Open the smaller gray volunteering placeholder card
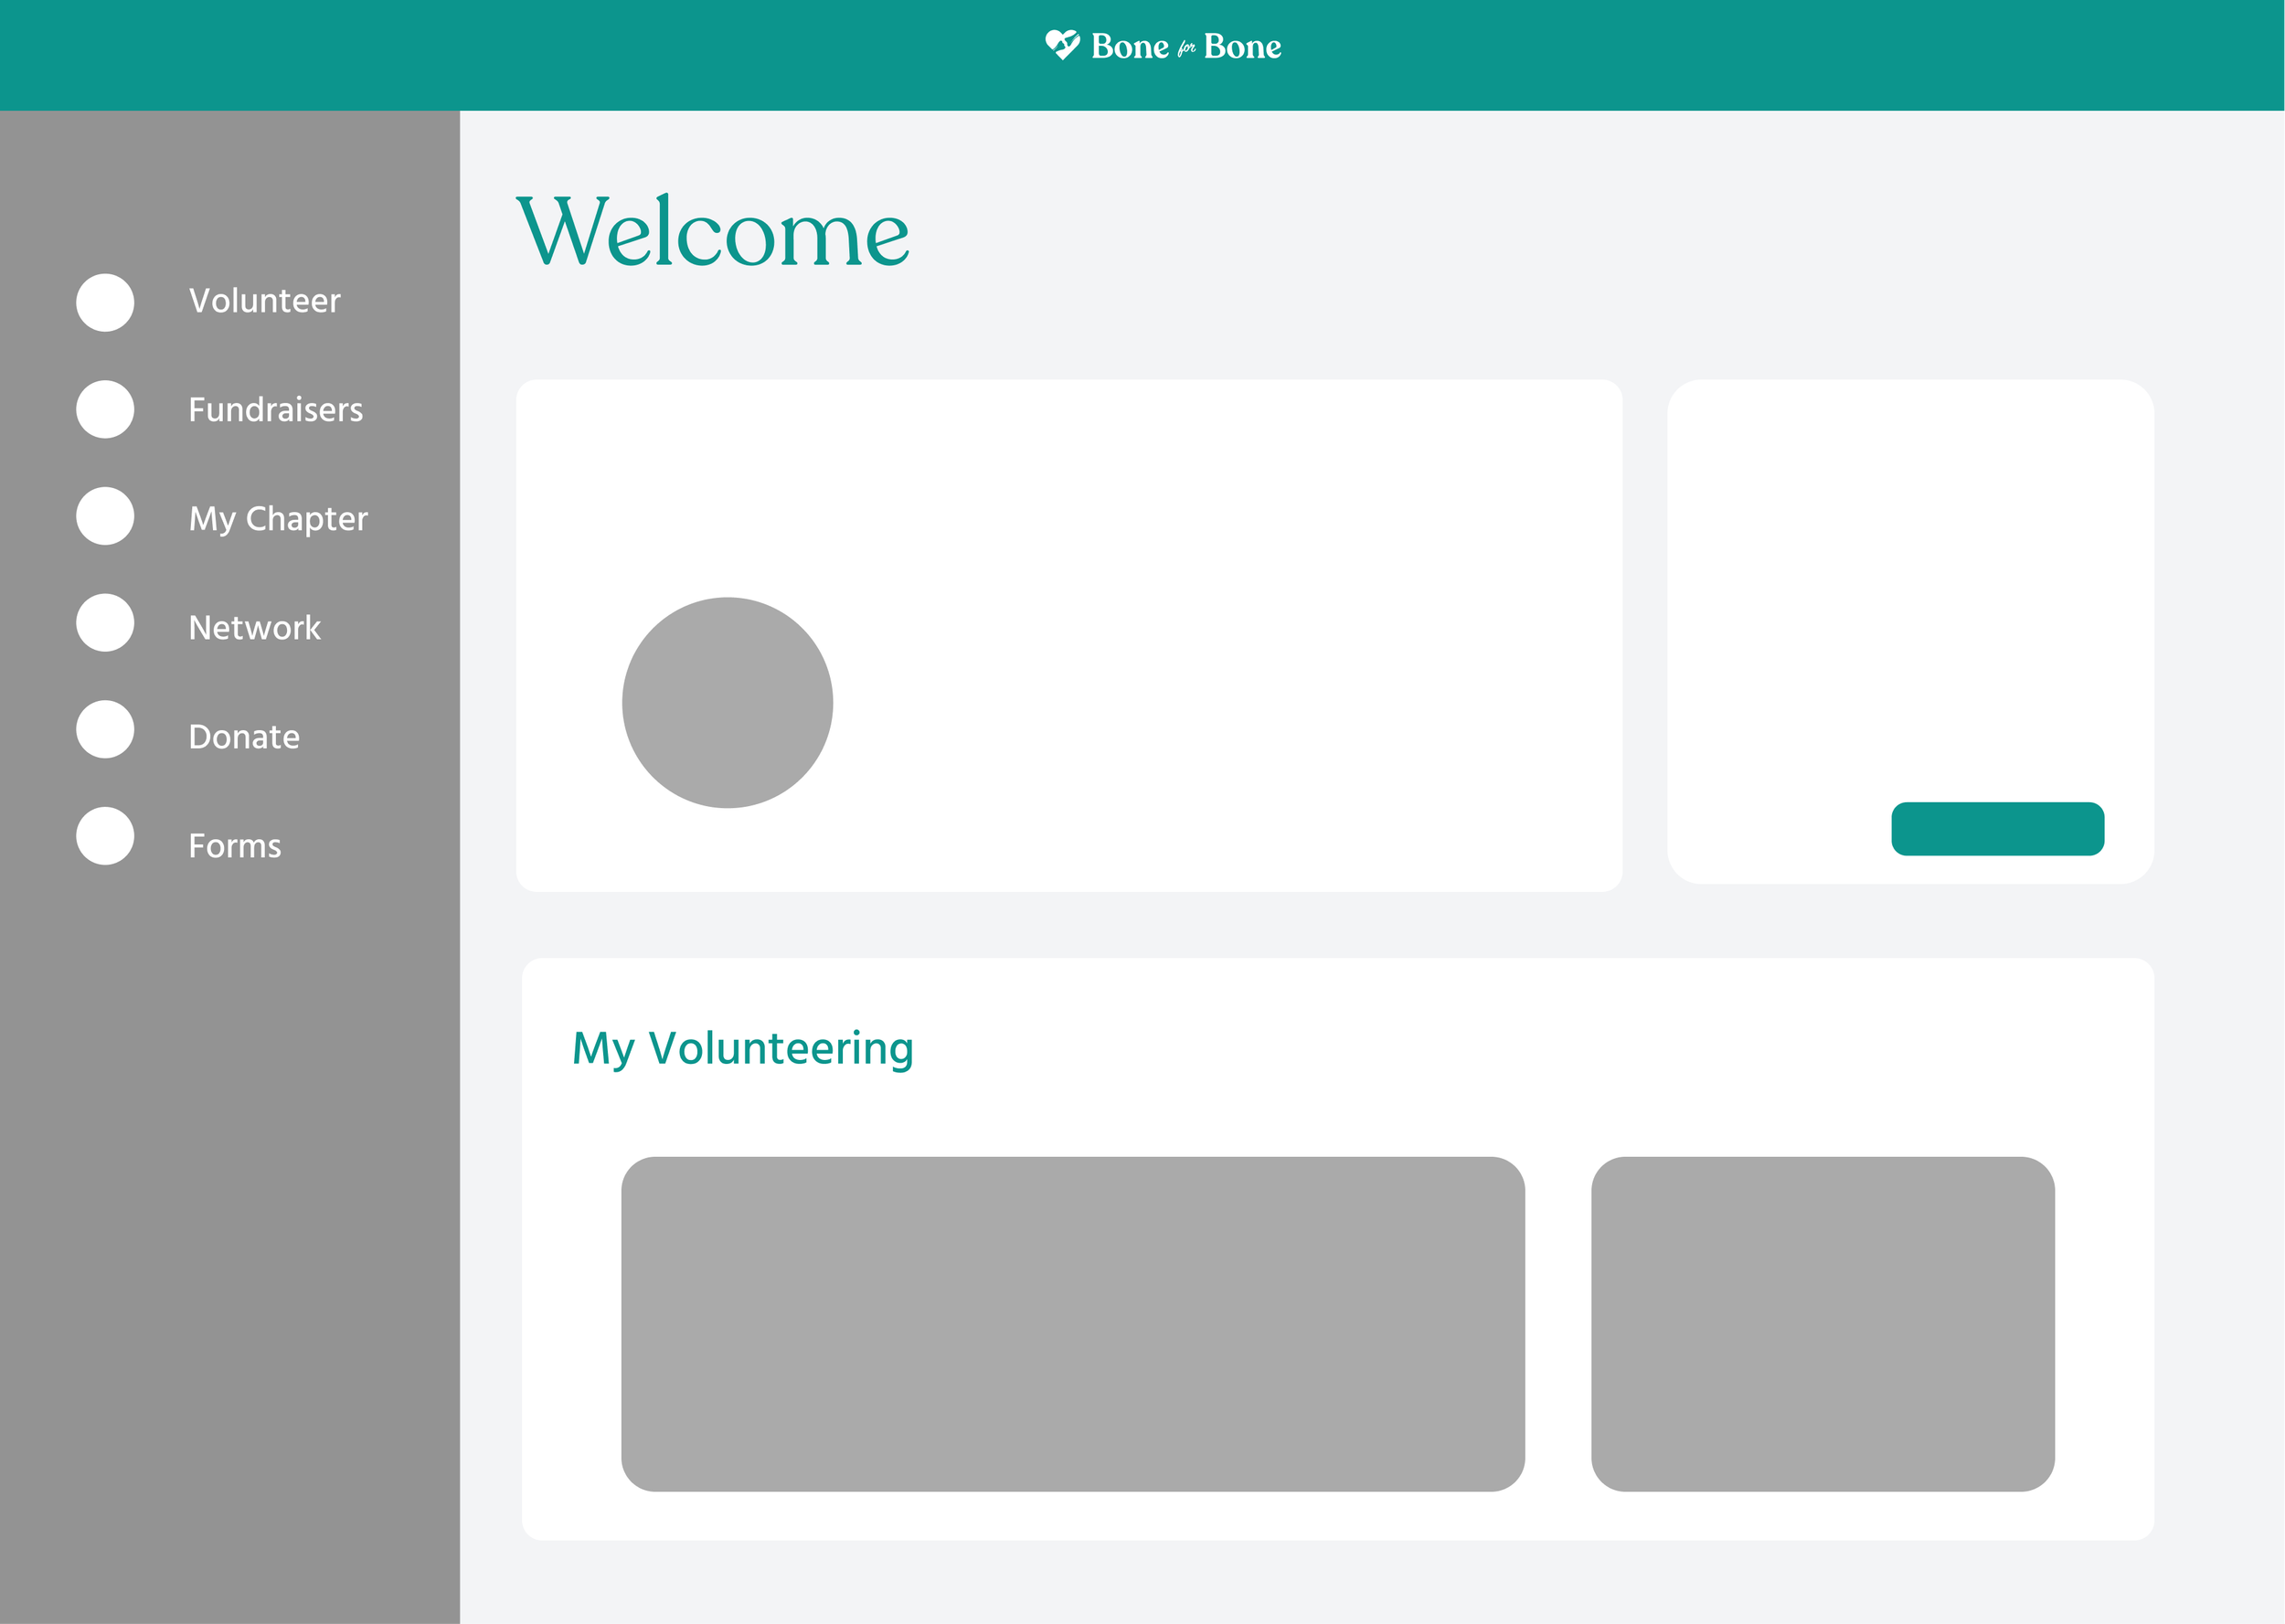 pos(1822,1324)
